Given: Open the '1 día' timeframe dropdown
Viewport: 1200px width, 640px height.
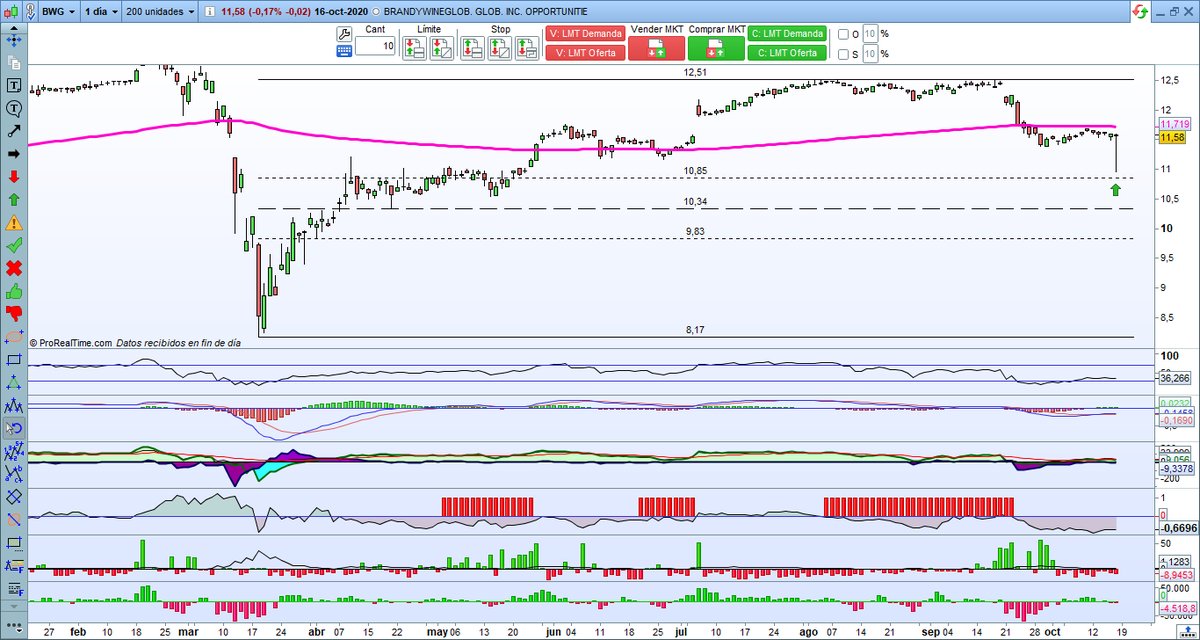Looking at the screenshot, I should pos(101,11).
